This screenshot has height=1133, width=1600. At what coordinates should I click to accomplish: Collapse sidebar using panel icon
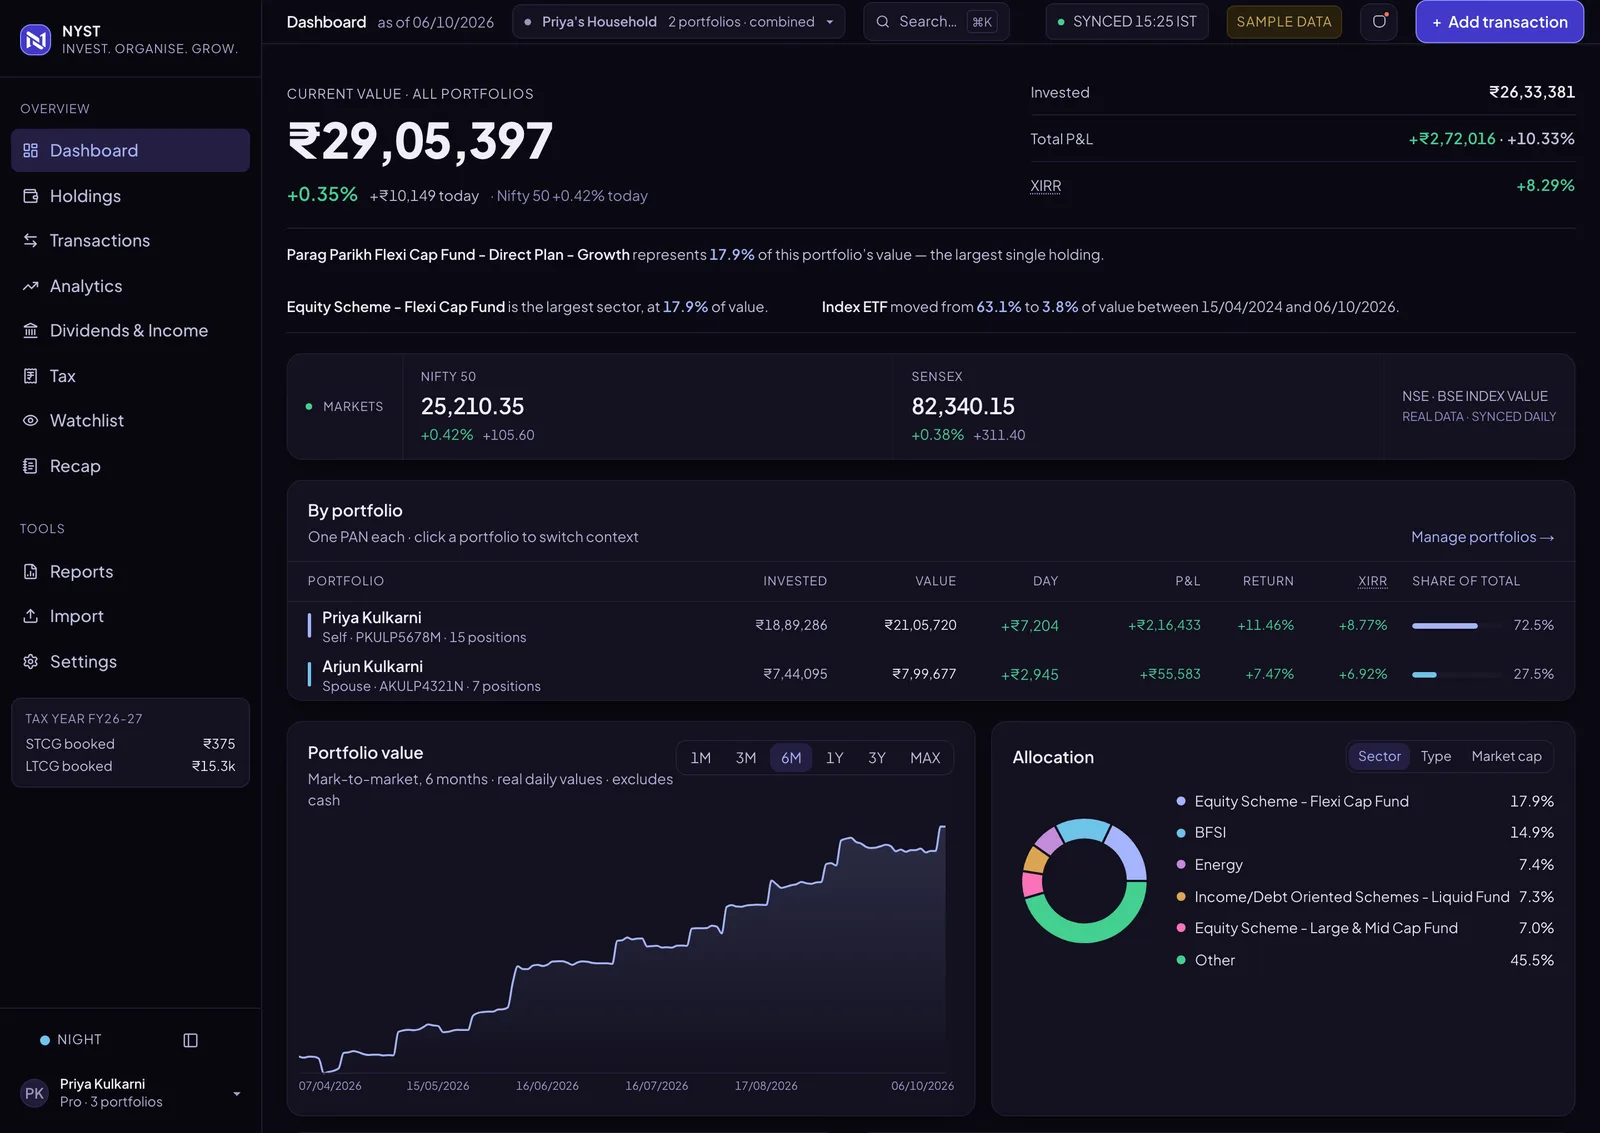click(191, 1040)
